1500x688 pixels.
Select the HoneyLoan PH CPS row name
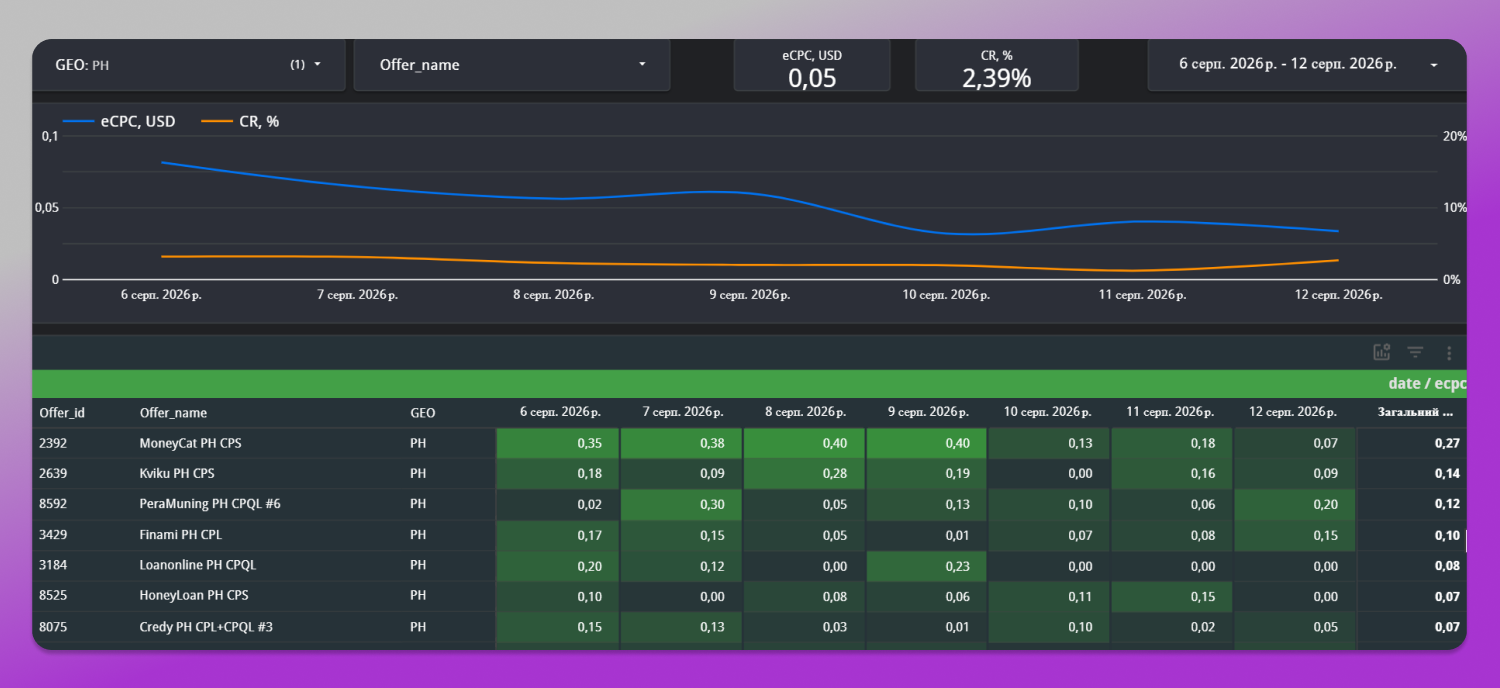194,596
